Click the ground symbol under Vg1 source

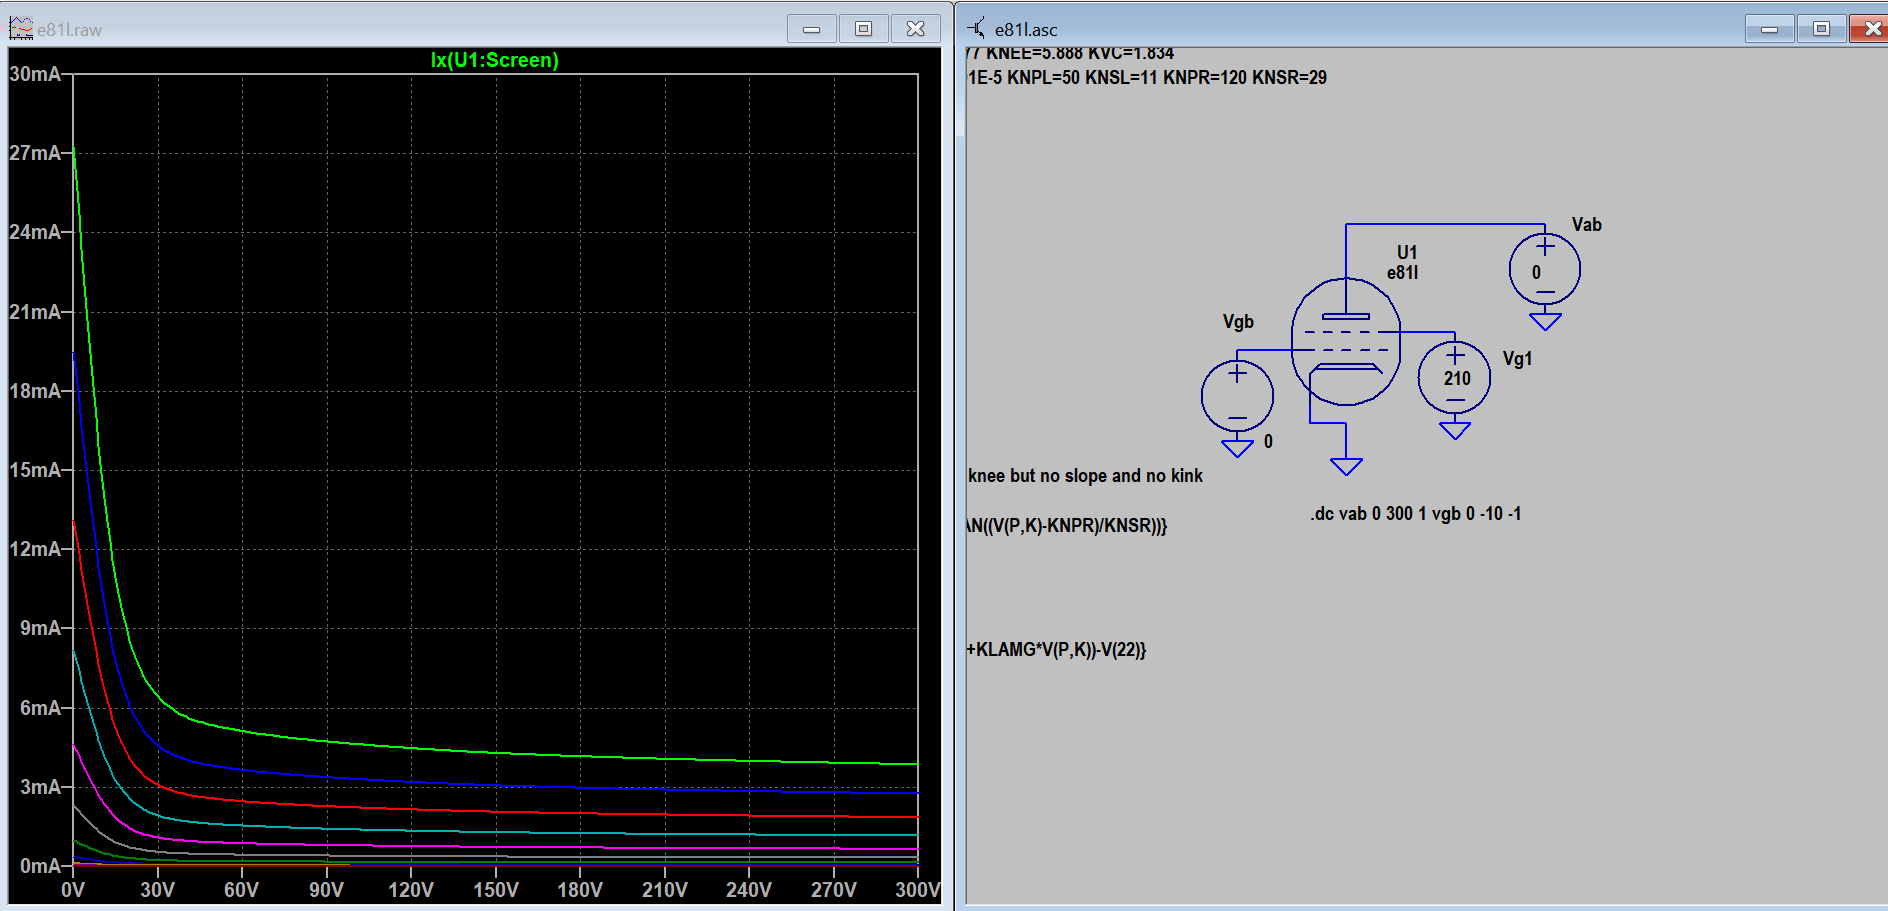(x=1454, y=430)
